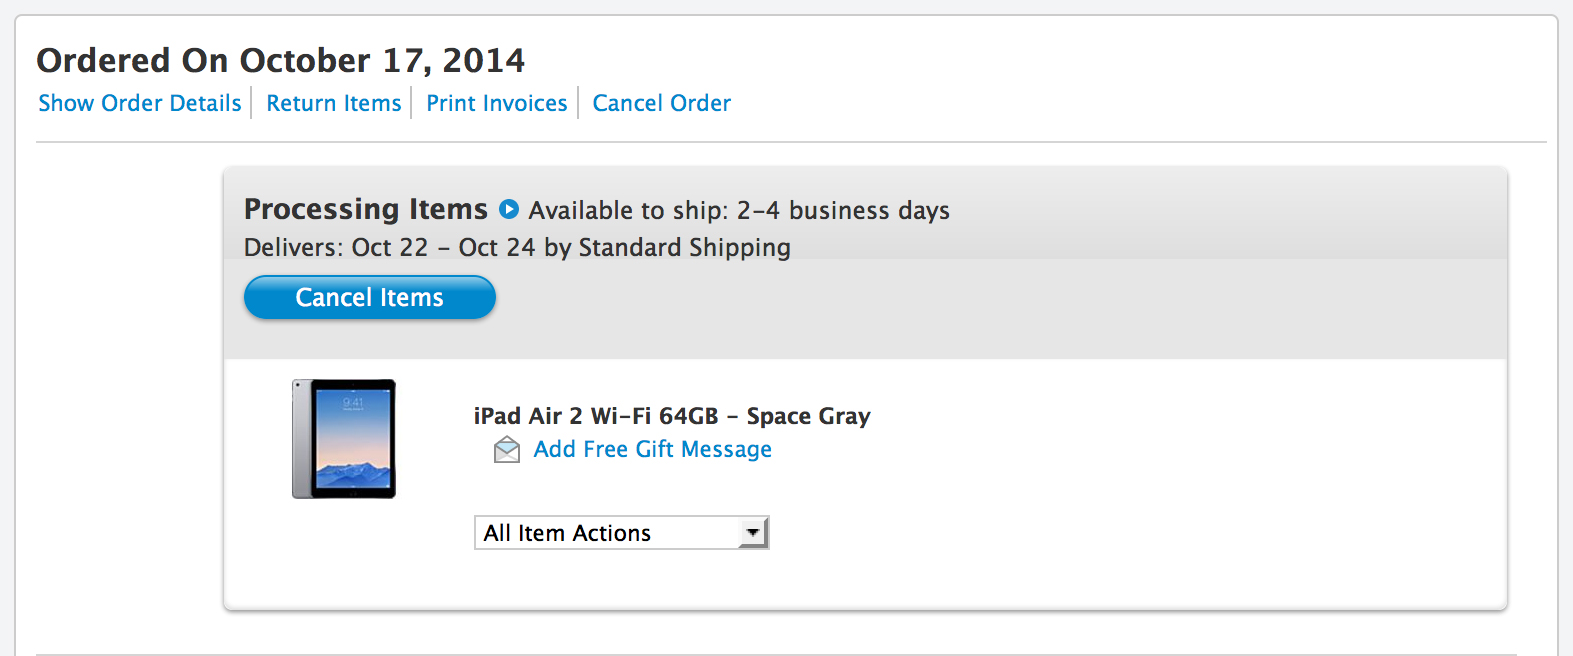This screenshot has height=656, width=1573.
Task: Click the All Item Actions dropdown arrow
Action: tap(753, 533)
